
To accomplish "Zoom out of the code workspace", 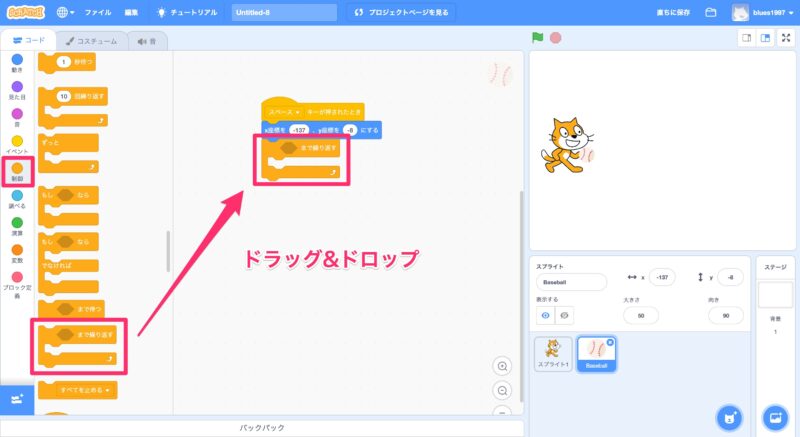I will point(503,391).
